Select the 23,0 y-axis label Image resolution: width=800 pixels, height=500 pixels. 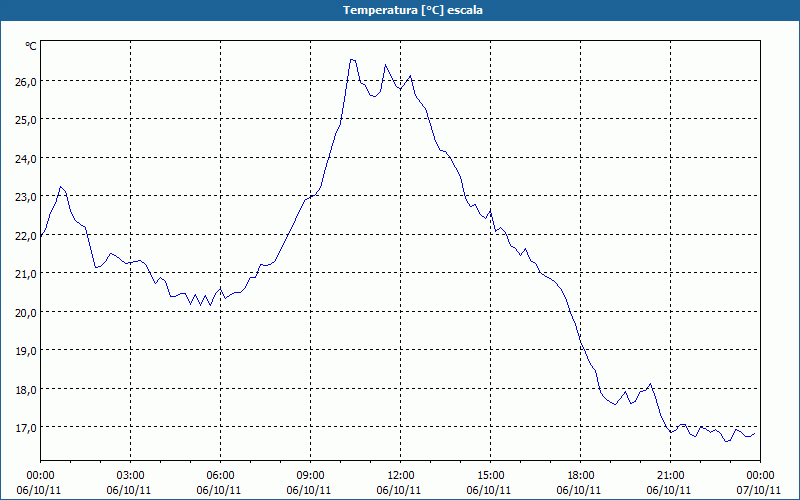pyautogui.click(x=26, y=197)
